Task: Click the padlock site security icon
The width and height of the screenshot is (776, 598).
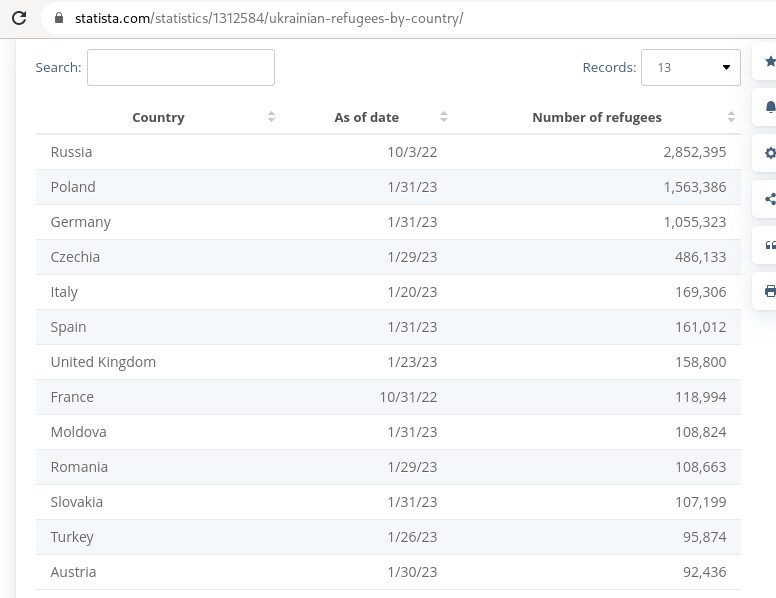Action: 57,18
